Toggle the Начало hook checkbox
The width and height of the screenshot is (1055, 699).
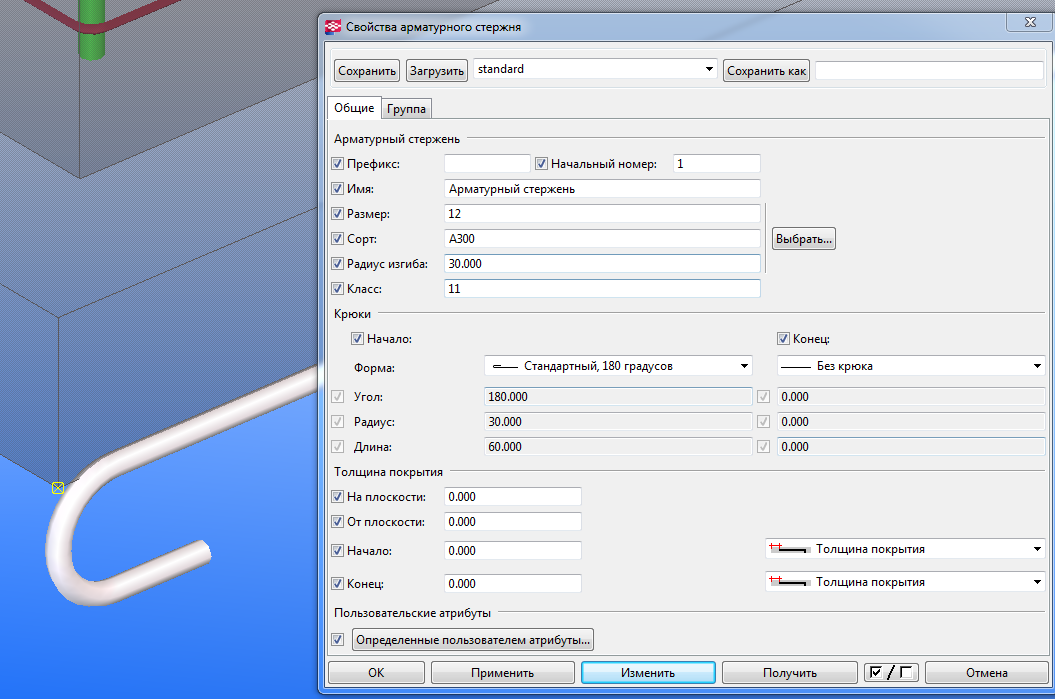pyautogui.click(x=357, y=339)
